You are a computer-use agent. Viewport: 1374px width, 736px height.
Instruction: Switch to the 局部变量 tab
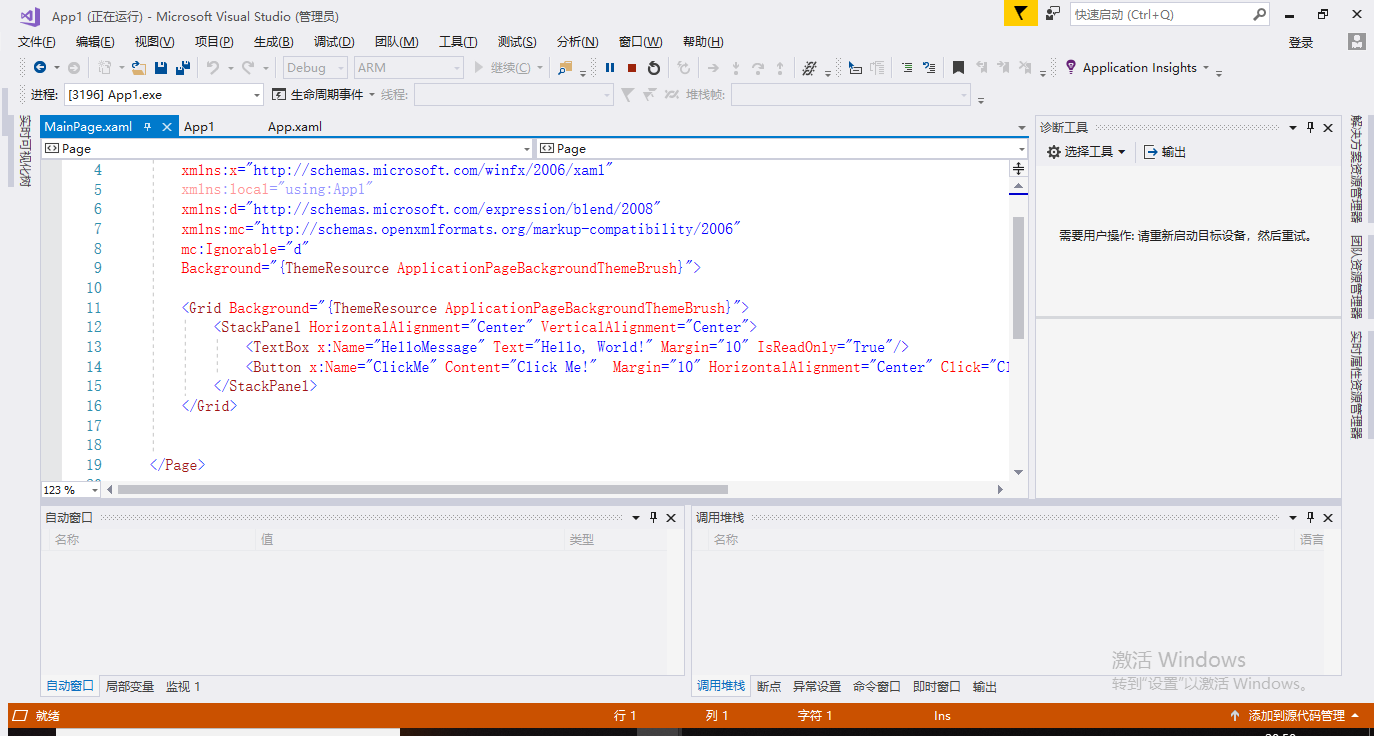click(x=130, y=686)
